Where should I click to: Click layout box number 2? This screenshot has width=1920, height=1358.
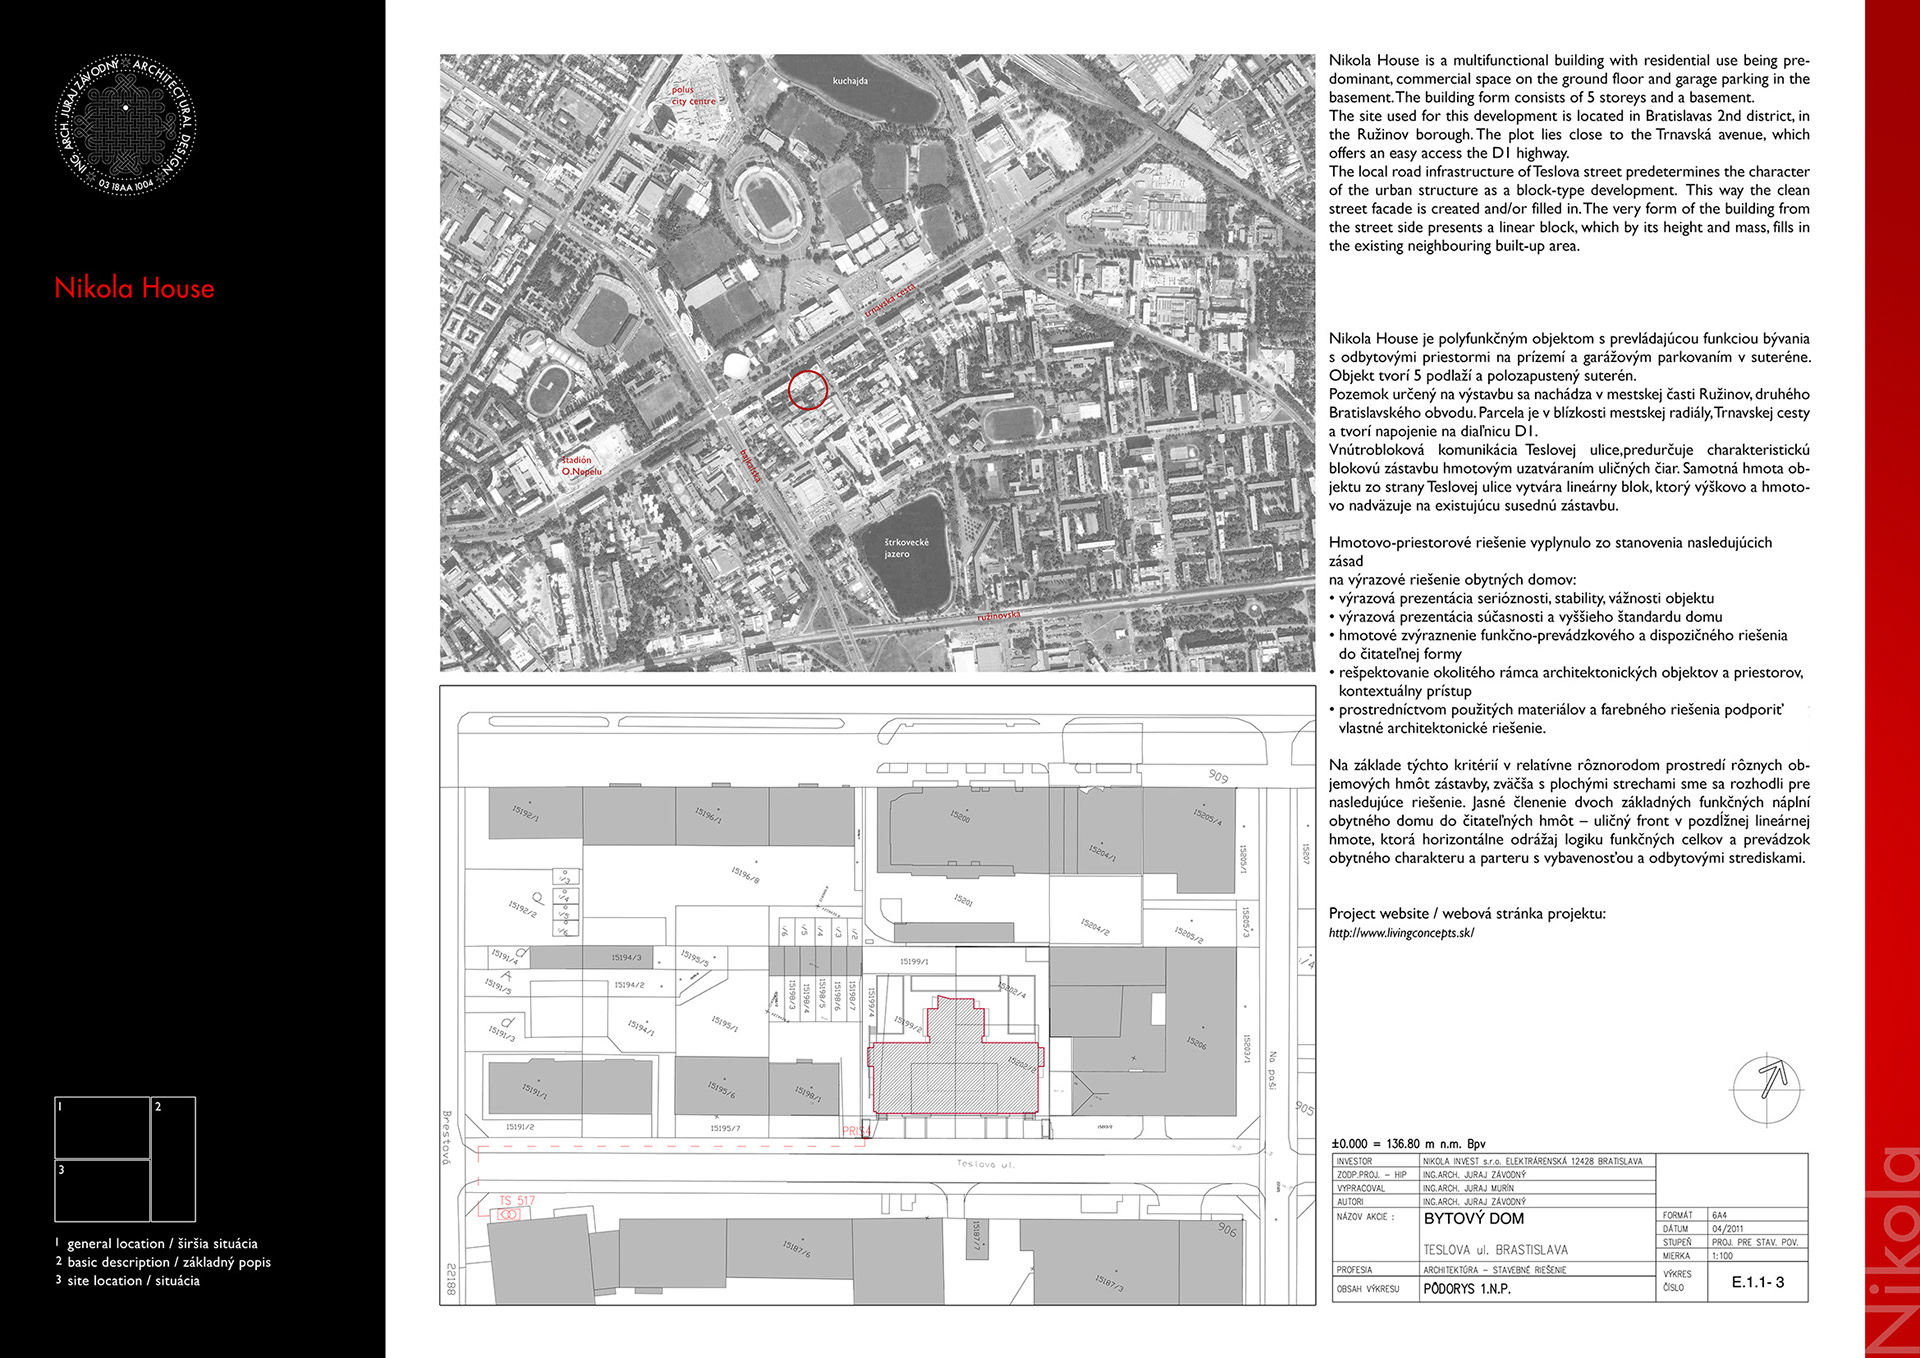click(x=174, y=1159)
